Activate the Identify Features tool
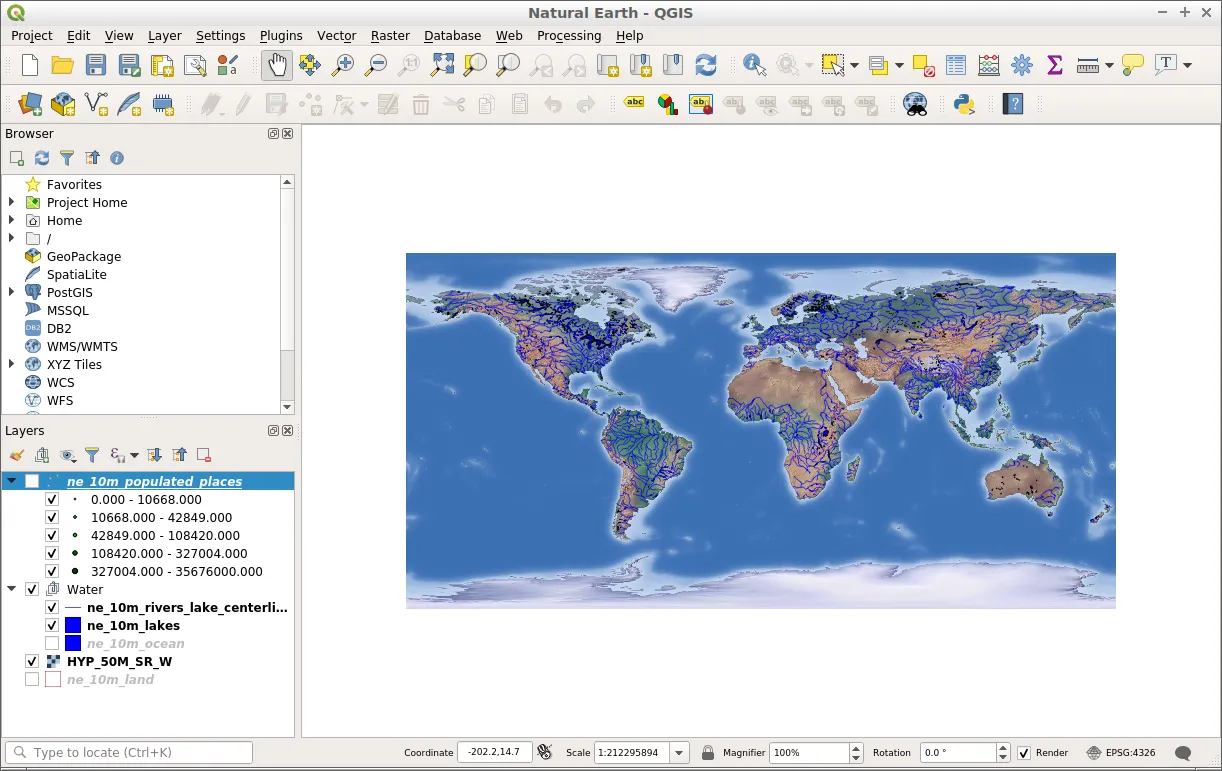Viewport: 1222px width, 771px height. pos(755,66)
